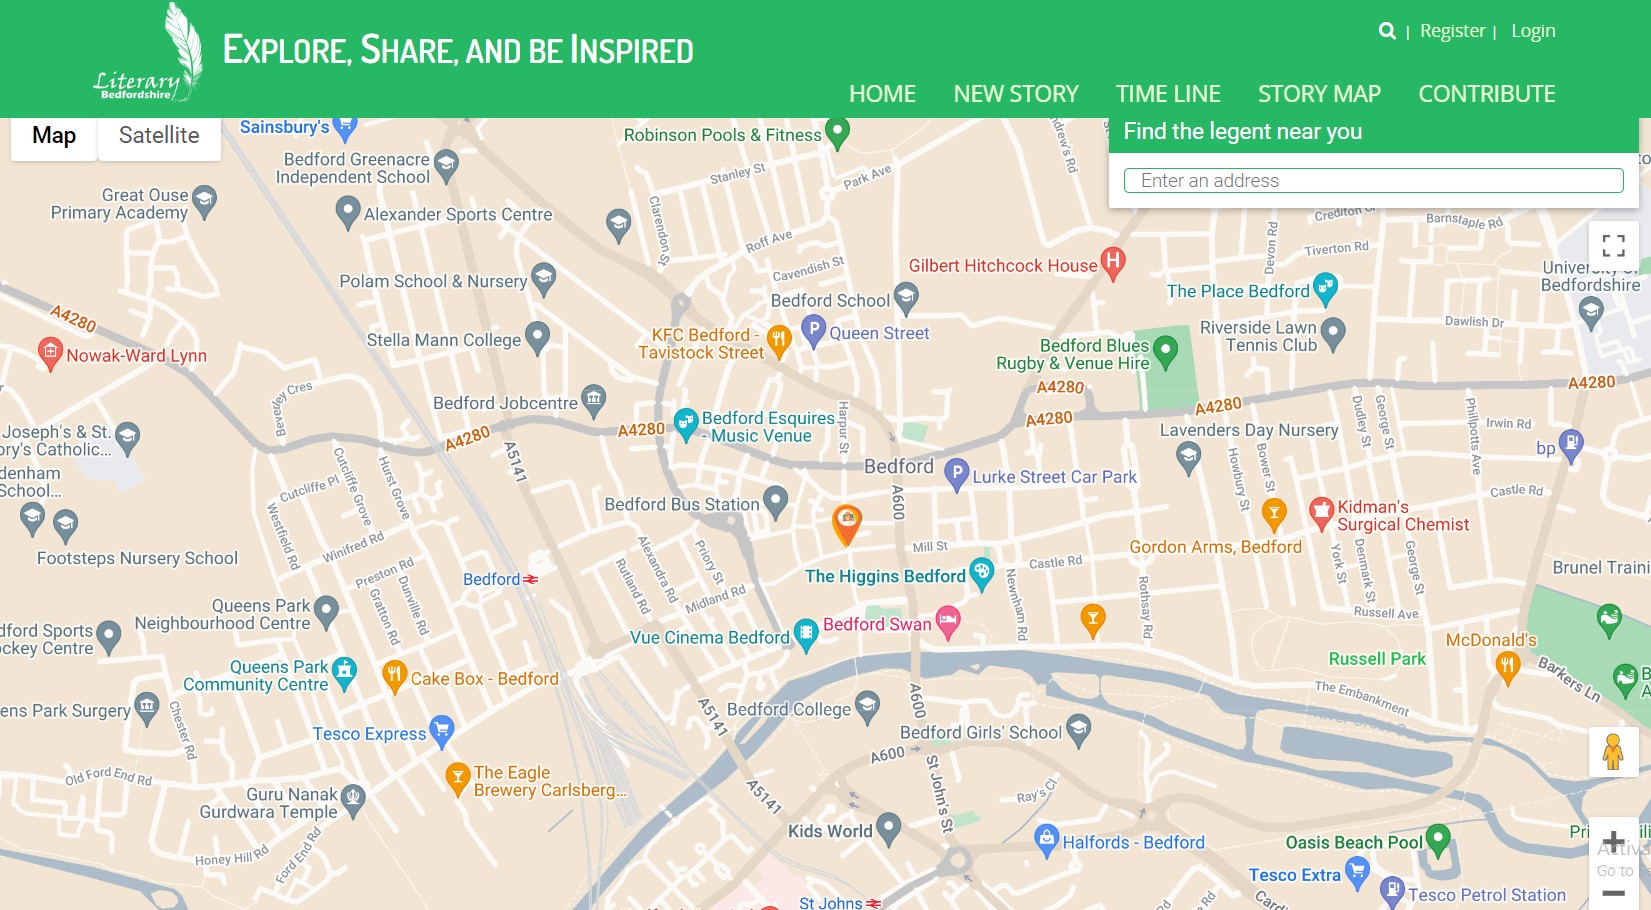Select Lavenders Day Nursery pin
This screenshot has height=910, width=1651.
1188,458
